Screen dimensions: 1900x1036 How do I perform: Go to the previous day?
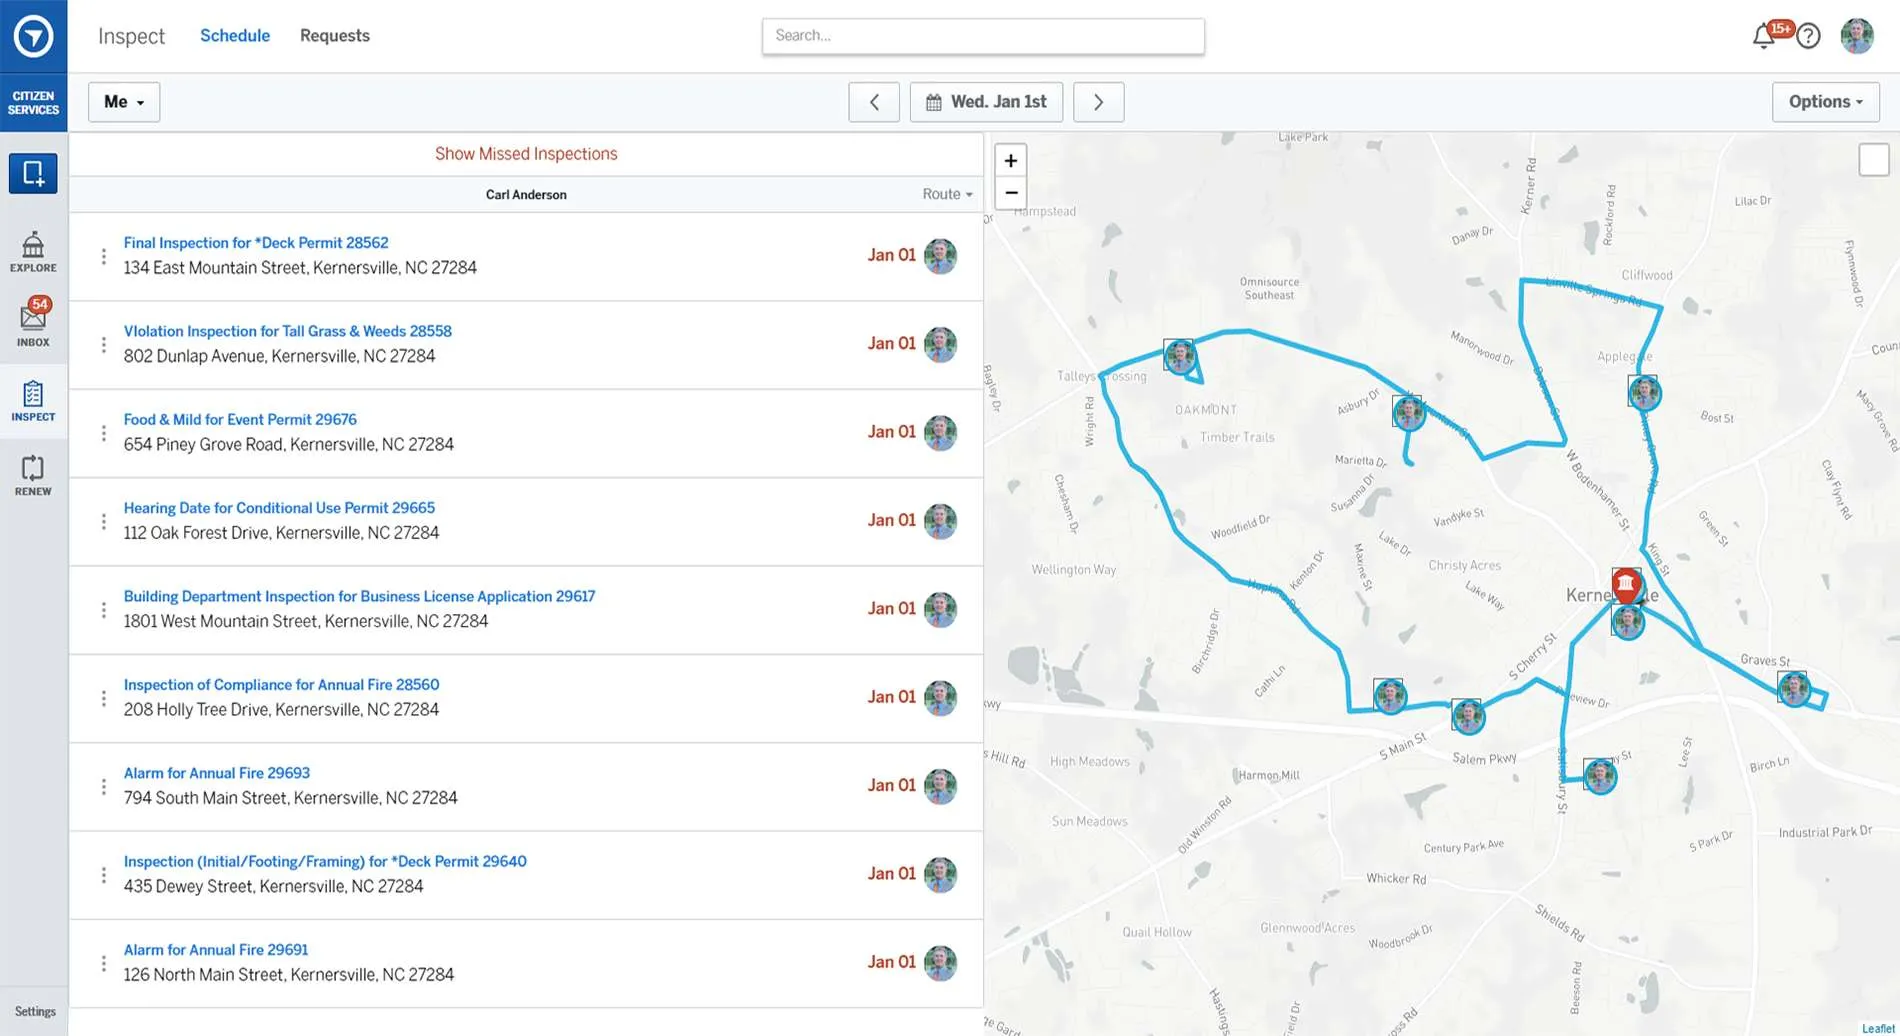click(x=874, y=102)
